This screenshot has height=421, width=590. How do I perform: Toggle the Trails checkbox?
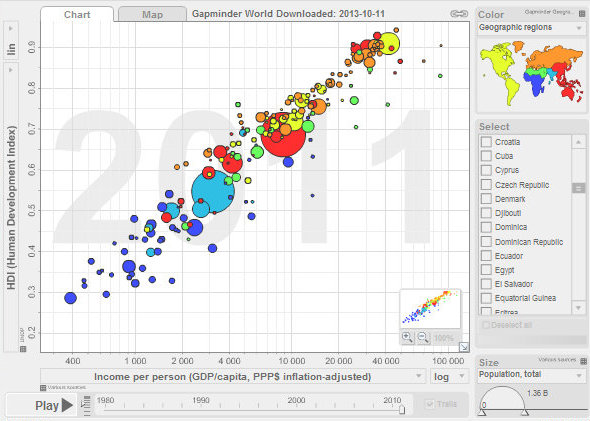429,404
